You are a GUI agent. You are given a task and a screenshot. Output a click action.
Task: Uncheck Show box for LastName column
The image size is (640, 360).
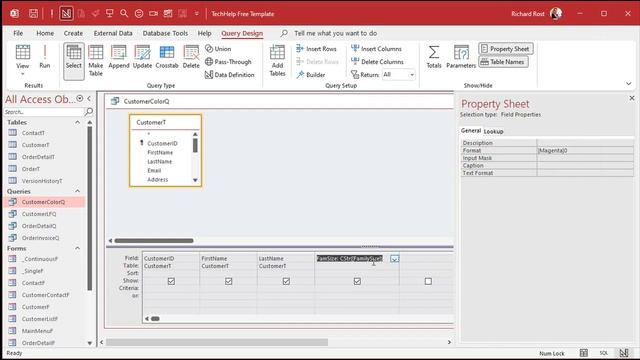click(286, 281)
